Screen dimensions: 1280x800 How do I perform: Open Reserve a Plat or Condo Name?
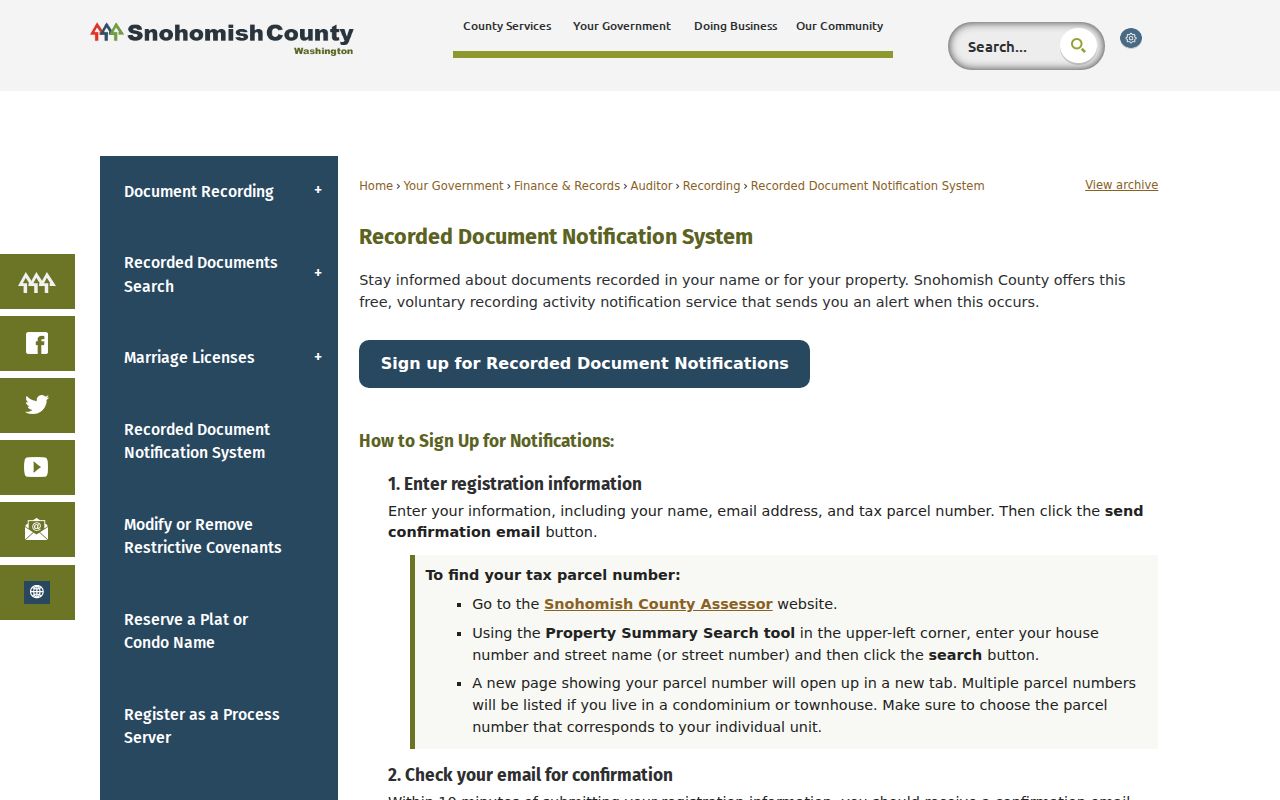186,631
